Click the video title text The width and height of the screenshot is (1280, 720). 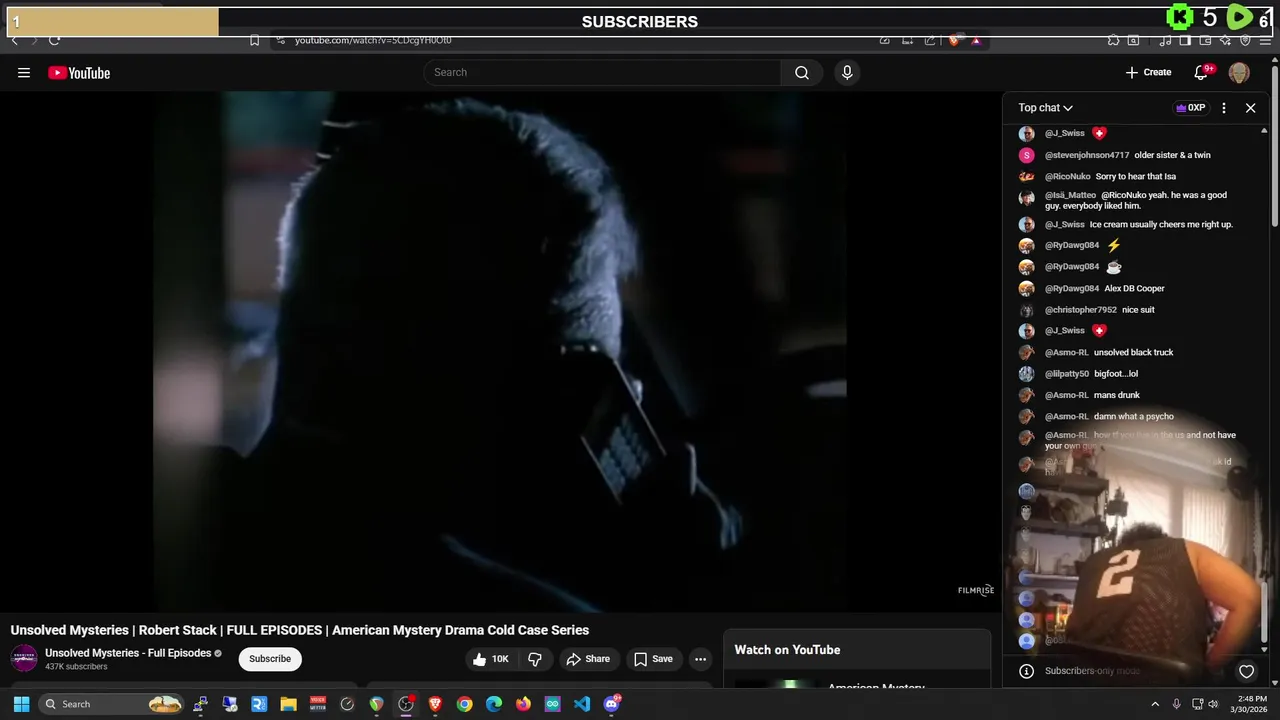300,630
